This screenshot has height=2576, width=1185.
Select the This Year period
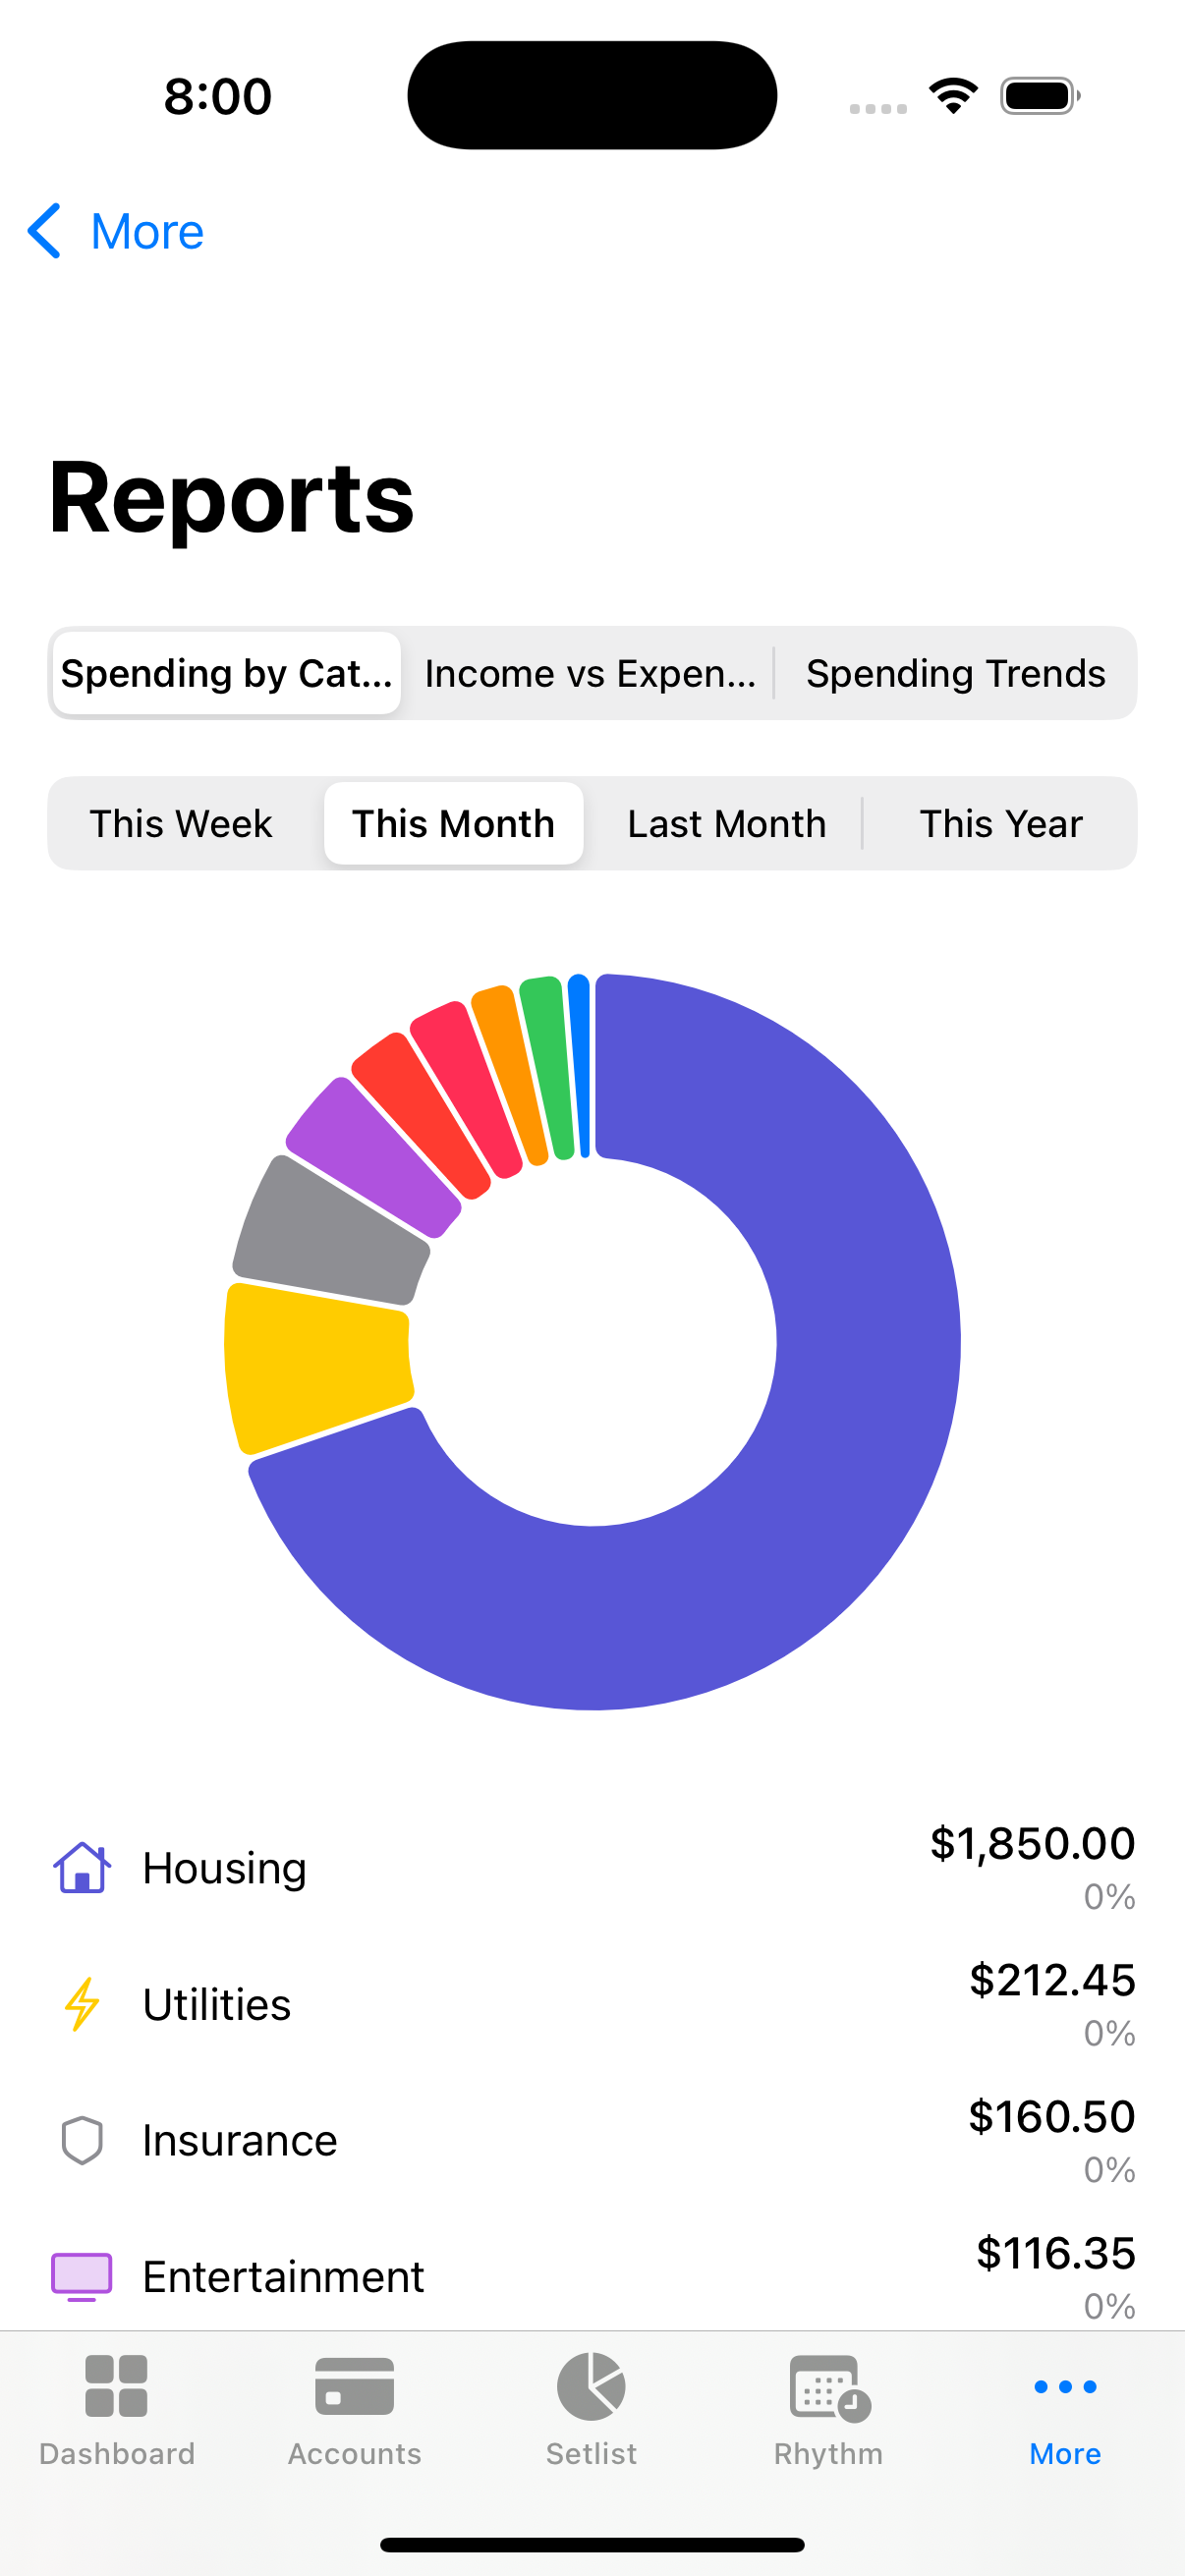coord(1000,824)
